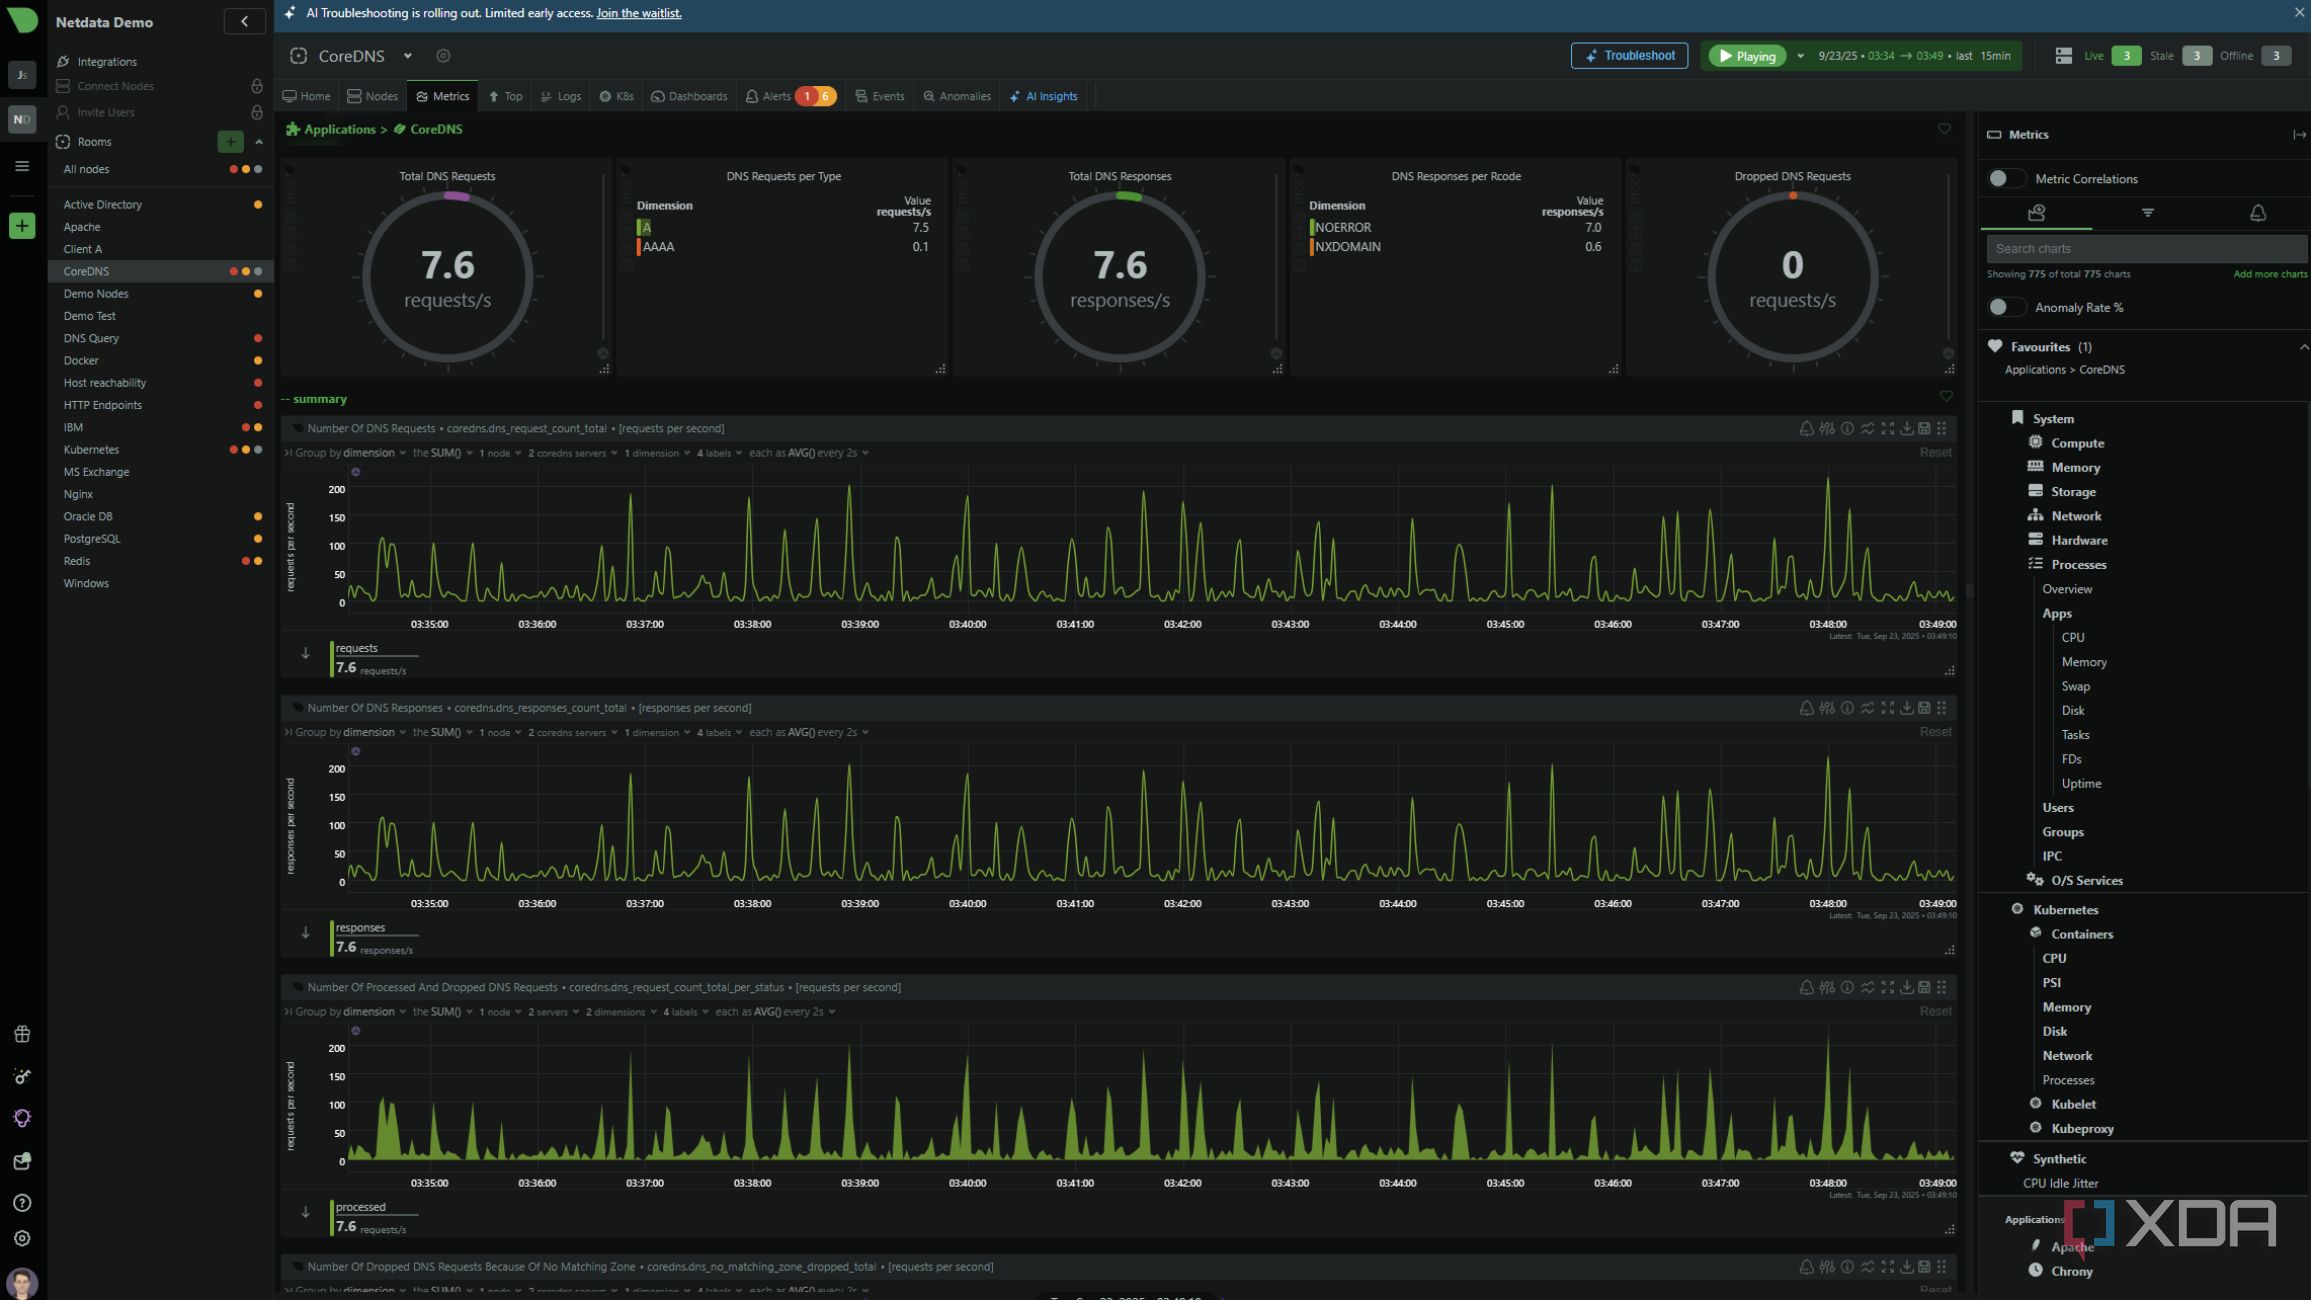Switch to the Logs tab
Image resolution: width=2311 pixels, height=1300 pixels.
tap(560, 96)
